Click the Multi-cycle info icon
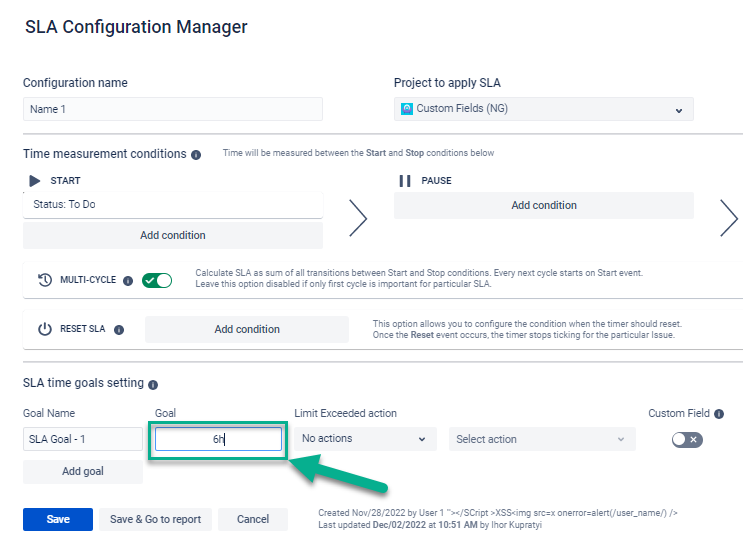Screen dimensions: 743x545 pyautogui.click(x=128, y=281)
